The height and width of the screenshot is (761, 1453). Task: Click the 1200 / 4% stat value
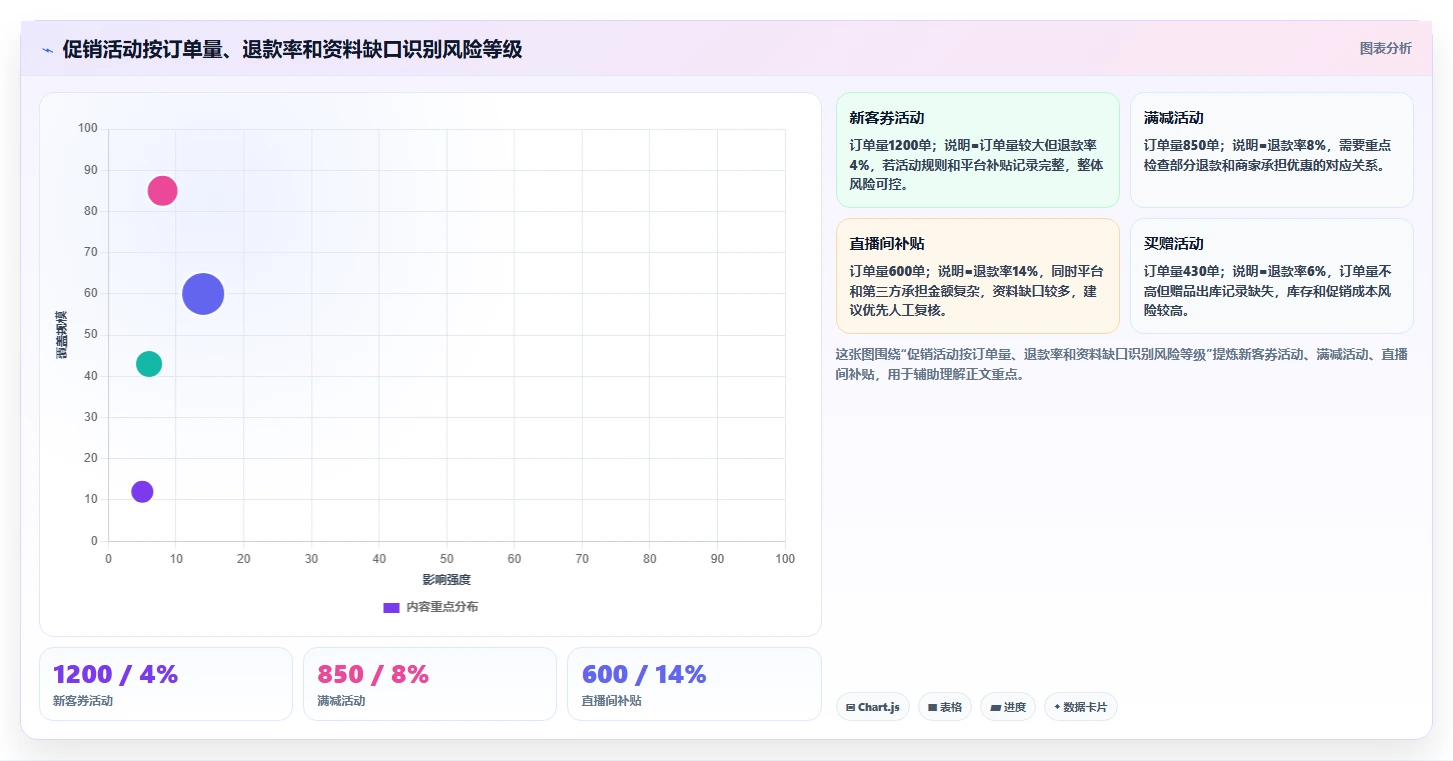coord(115,675)
